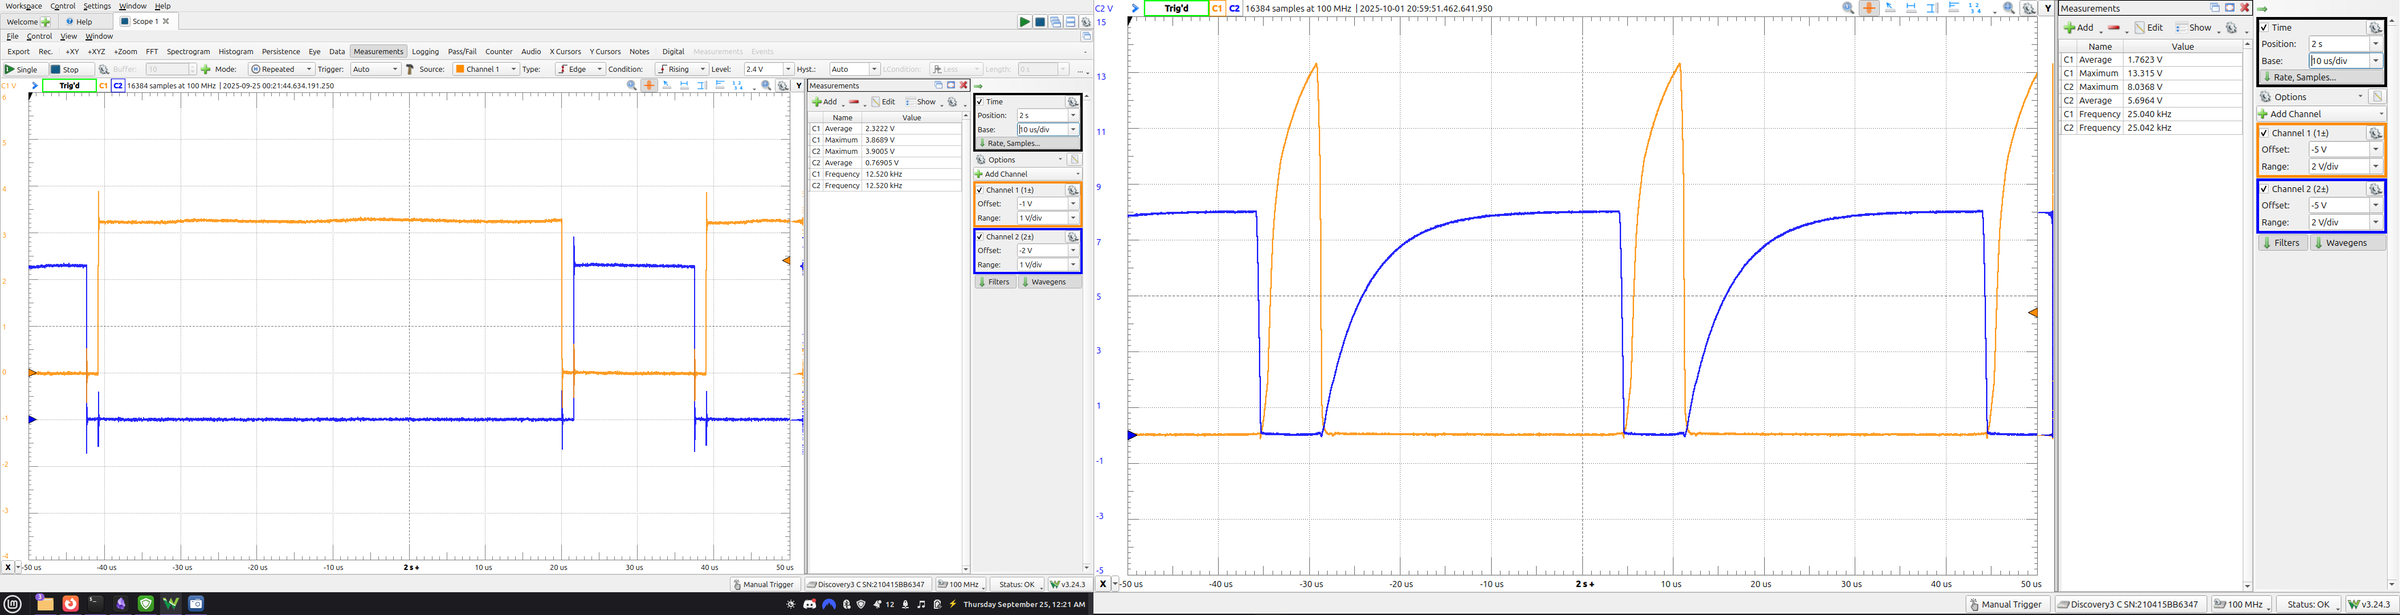Open Channel 1 gear settings in right window
Viewport: 2400px width, 615px height.
point(2375,133)
